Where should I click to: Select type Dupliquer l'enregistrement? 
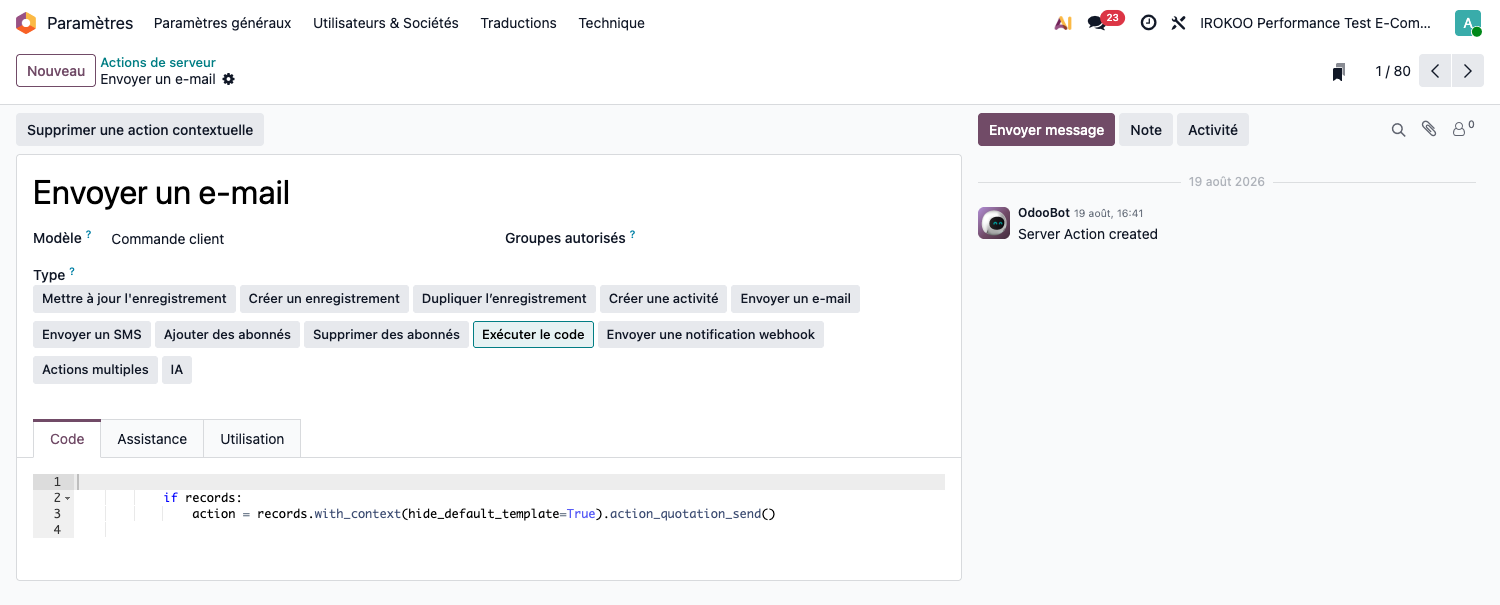[x=504, y=299]
